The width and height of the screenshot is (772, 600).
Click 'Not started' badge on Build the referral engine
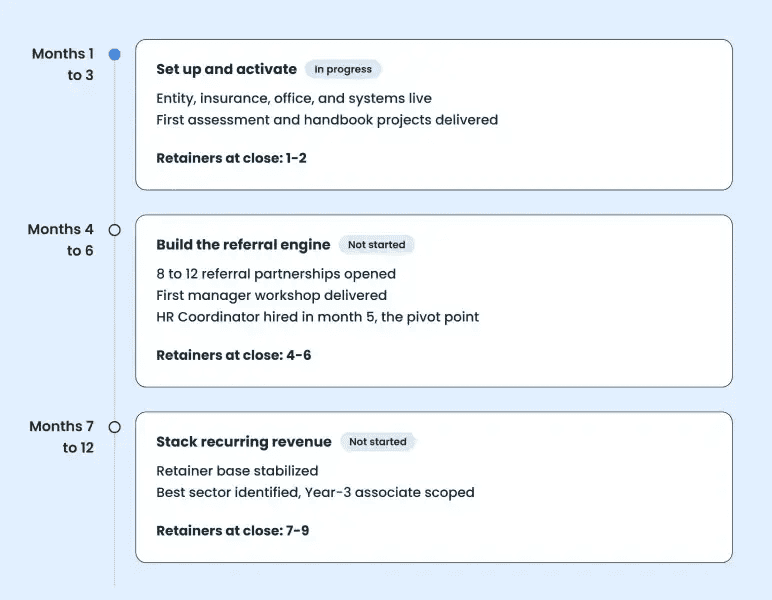[x=377, y=245]
